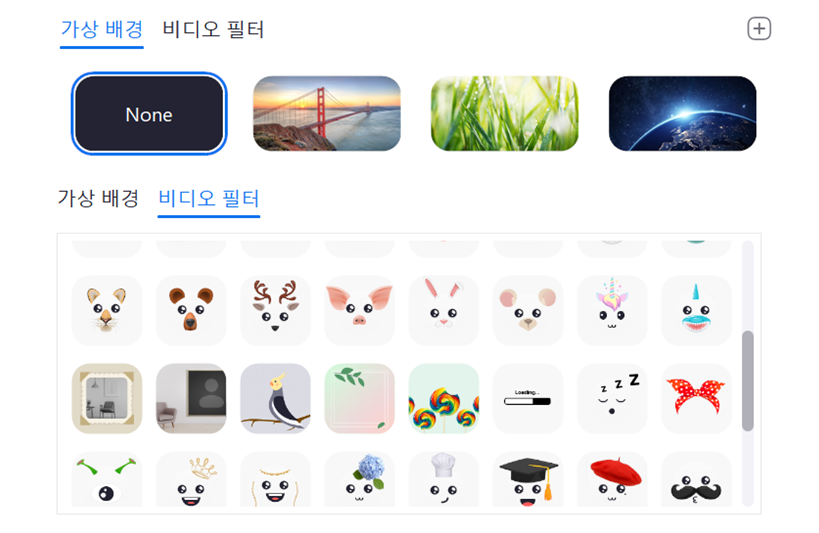Screen dimensions: 819x533
Task: Apply the unicorn horn face filter
Action: click(612, 310)
